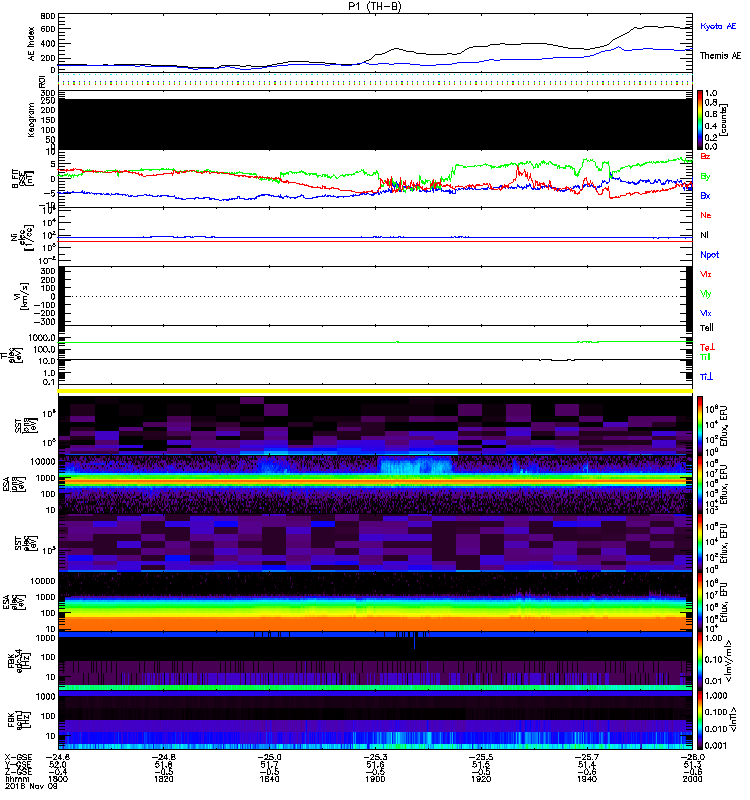The width and height of the screenshot is (750, 800).
Task: Click the '1940' time tick label
Action: [x=587, y=779]
